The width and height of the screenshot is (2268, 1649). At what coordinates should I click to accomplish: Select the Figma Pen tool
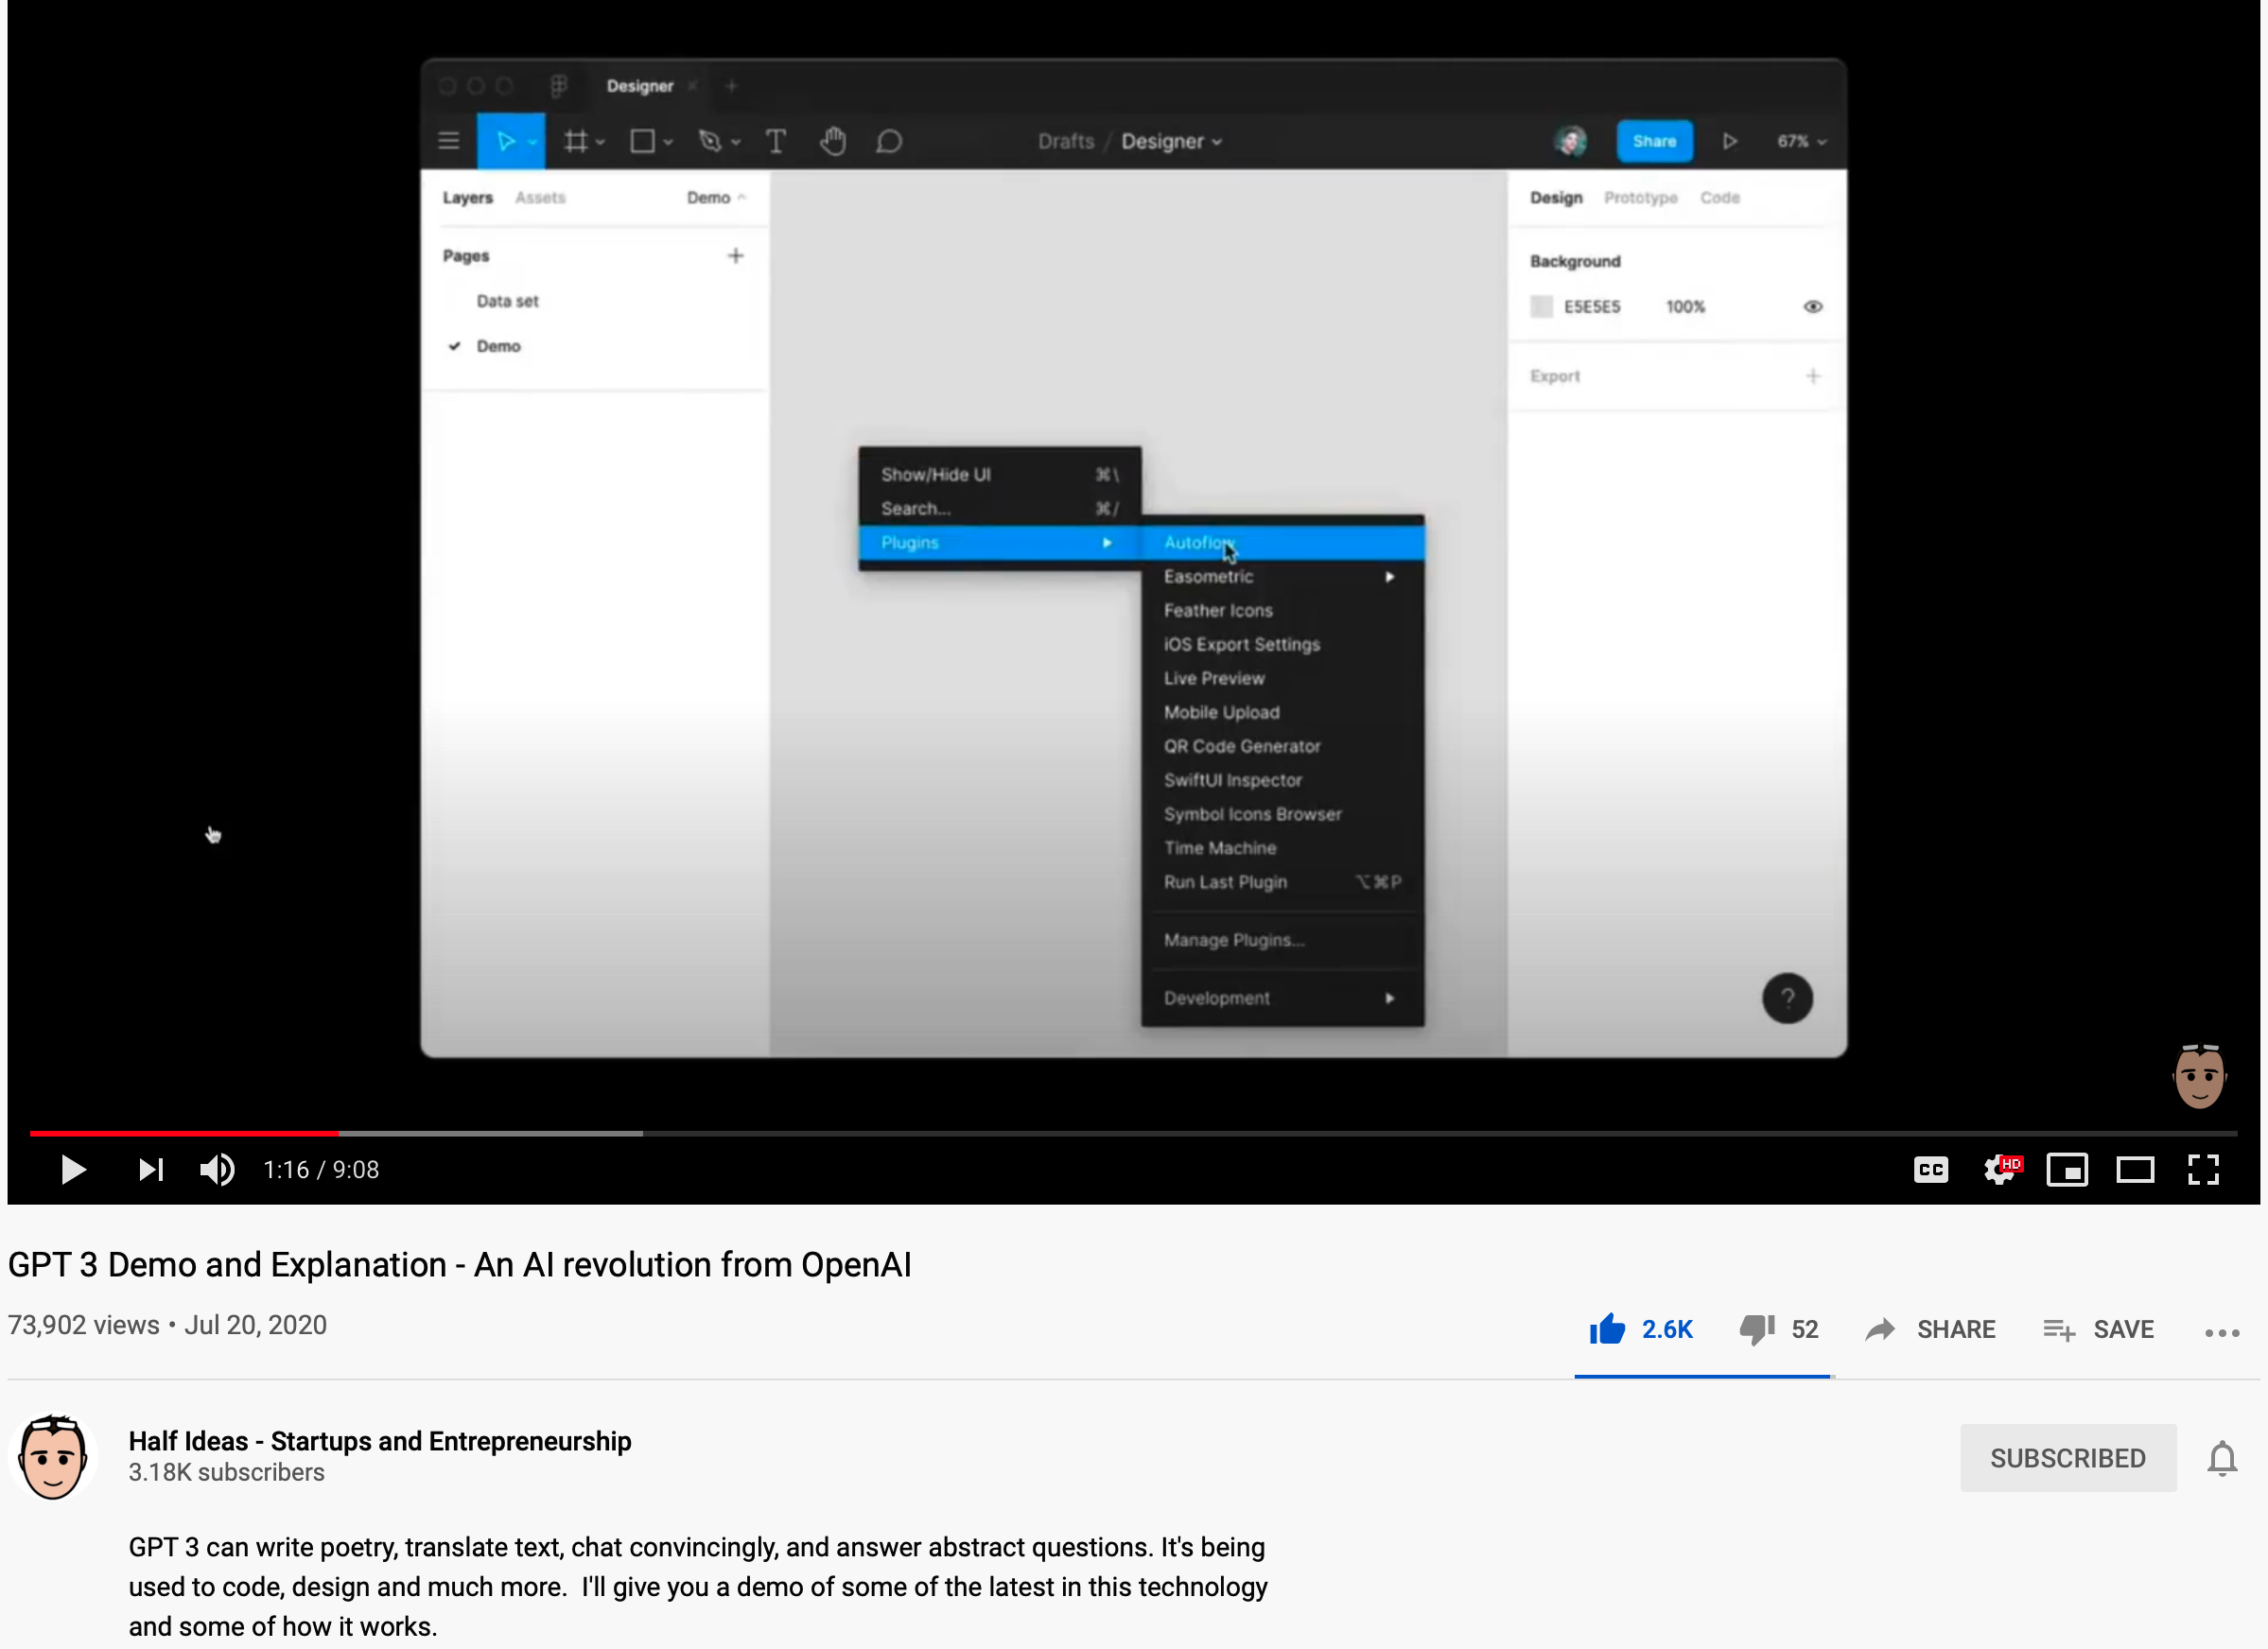710,141
